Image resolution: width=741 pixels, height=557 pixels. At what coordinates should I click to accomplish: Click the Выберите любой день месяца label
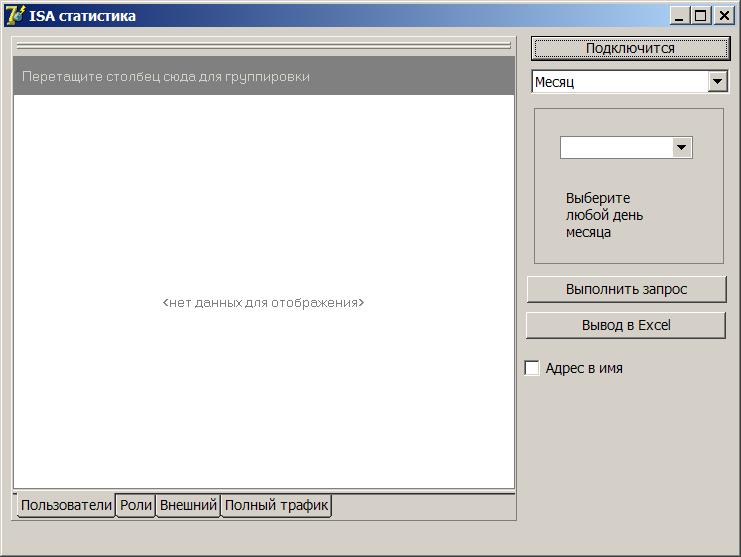[x=604, y=215]
